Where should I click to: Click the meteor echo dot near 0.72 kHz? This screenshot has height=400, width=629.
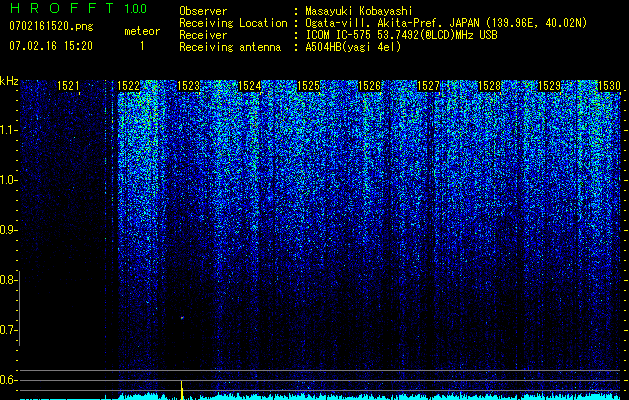pos(182,318)
